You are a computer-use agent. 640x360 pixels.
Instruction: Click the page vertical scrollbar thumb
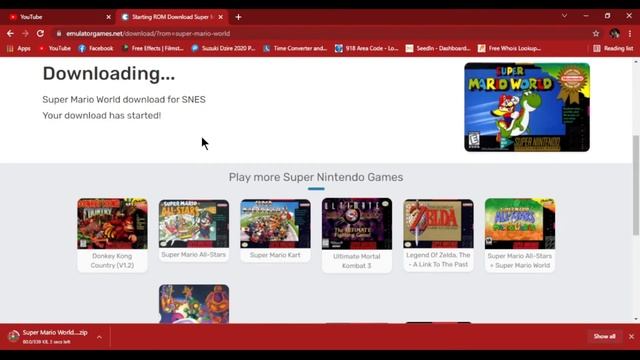tap(636, 185)
